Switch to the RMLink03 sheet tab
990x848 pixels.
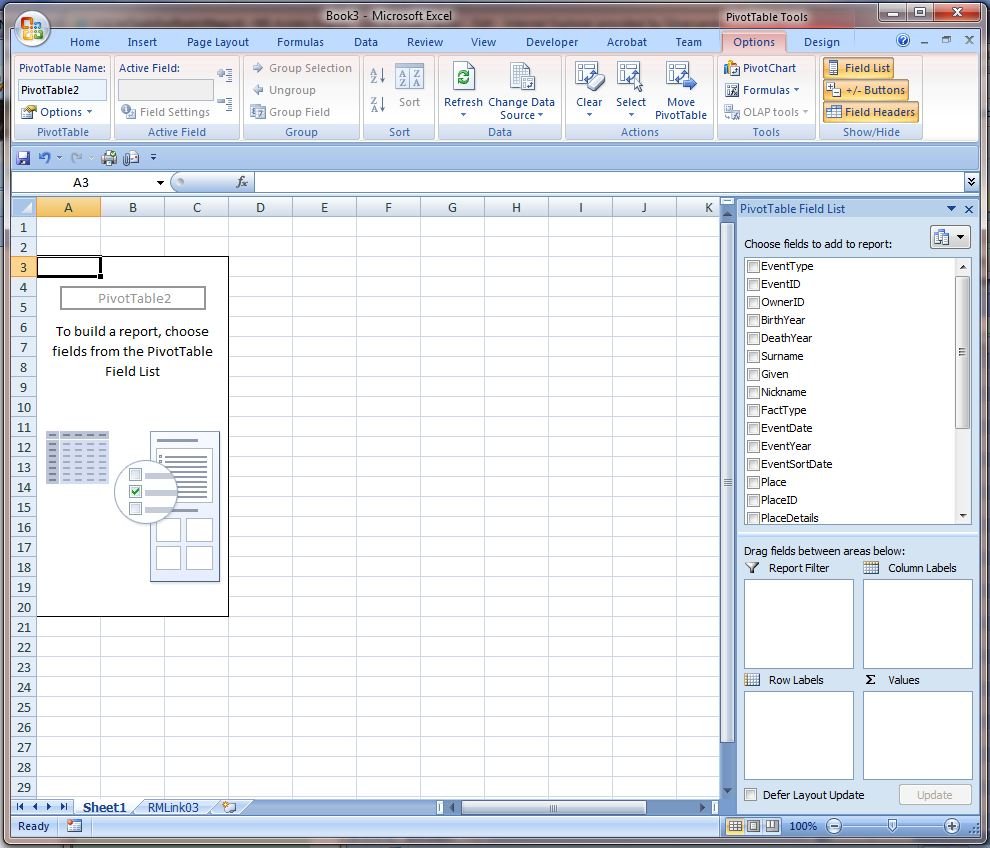[x=173, y=807]
